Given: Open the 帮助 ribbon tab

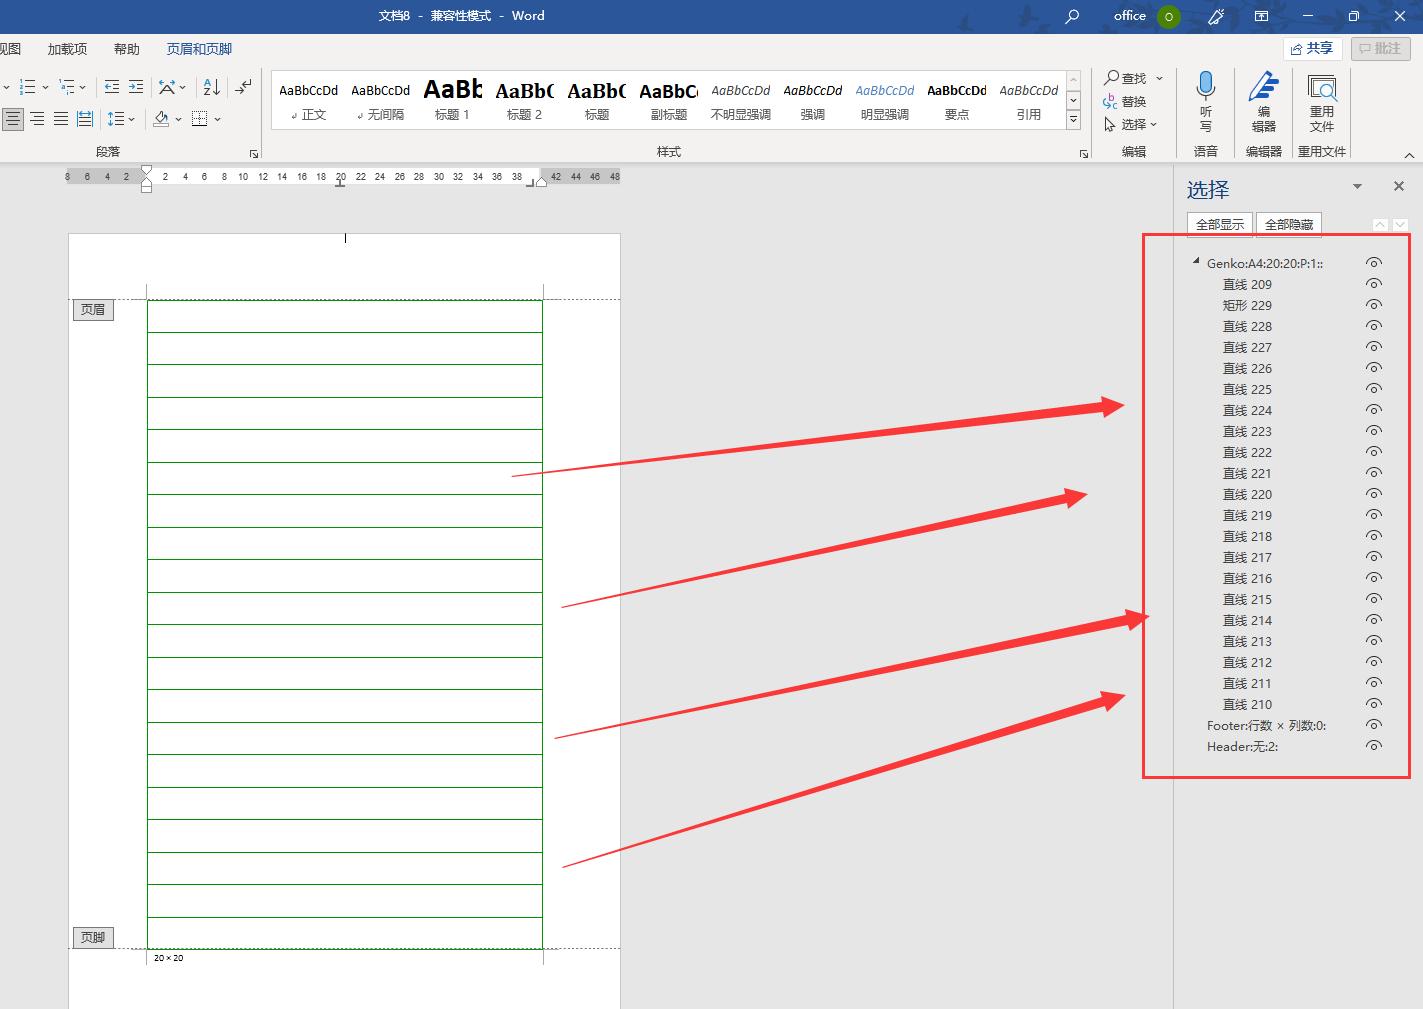Looking at the screenshot, I should [x=127, y=49].
